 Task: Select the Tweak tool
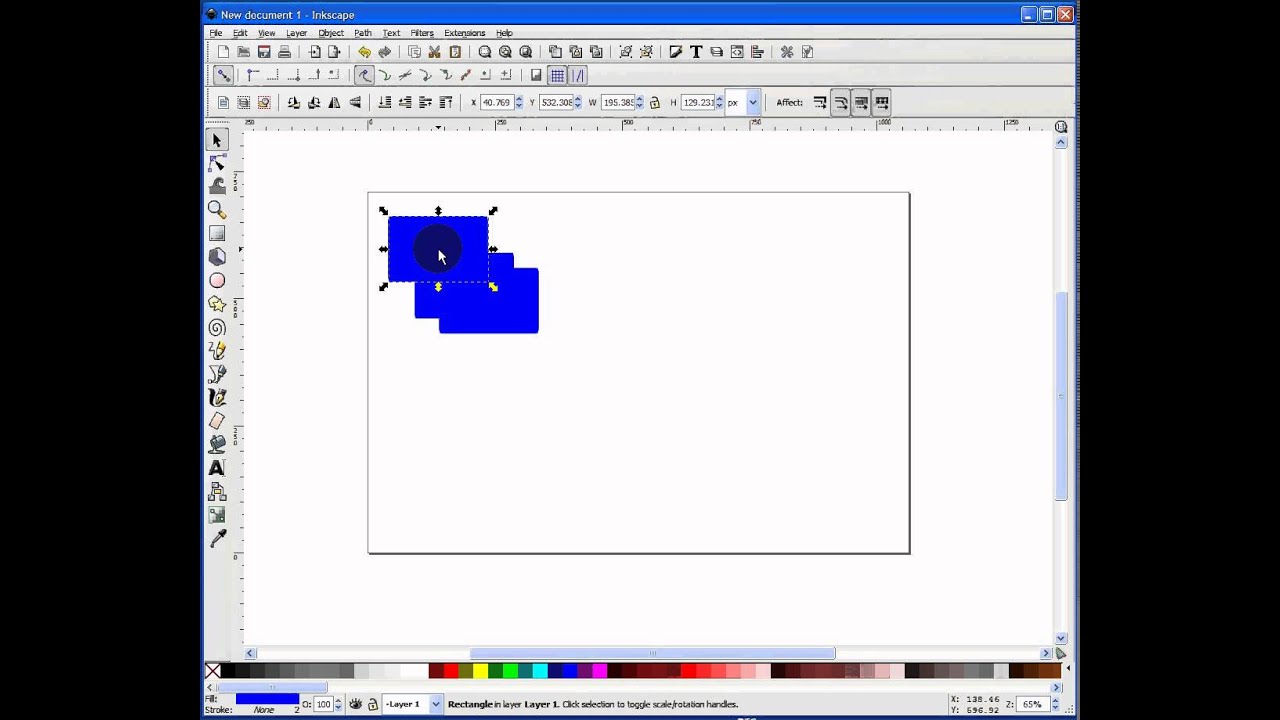tap(217, 186)
